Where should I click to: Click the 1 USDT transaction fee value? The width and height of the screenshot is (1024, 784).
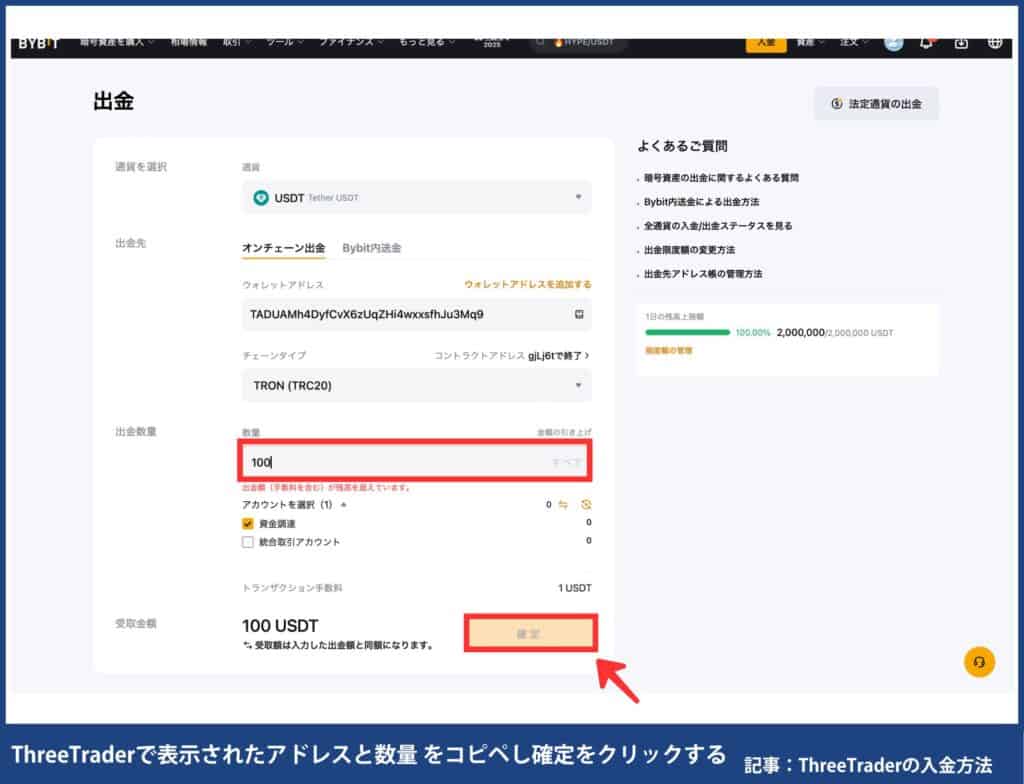(575, 588)
